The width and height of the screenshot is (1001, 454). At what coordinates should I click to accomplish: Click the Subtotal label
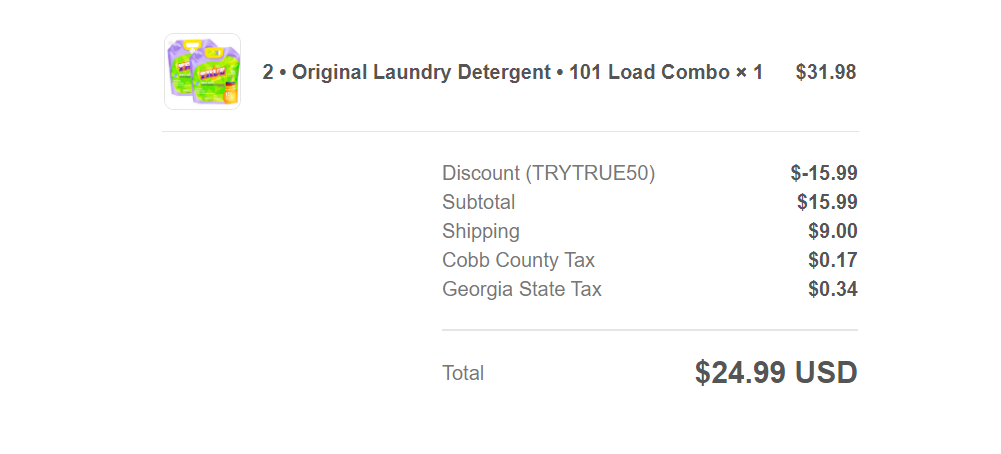pyautogui.click(x=478, y=202)
